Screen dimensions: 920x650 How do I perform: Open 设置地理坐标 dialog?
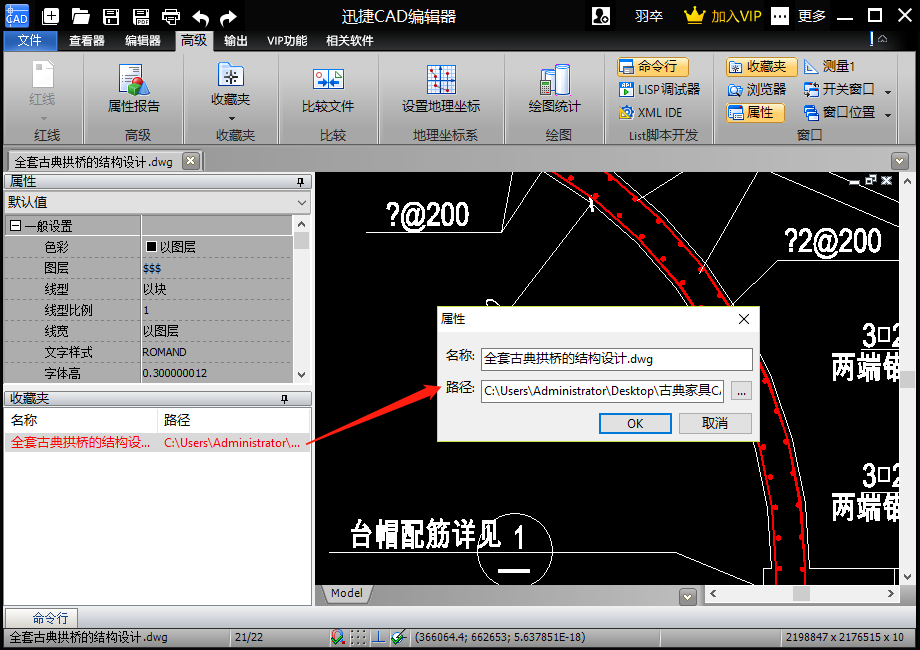click(x=441, y=89)
